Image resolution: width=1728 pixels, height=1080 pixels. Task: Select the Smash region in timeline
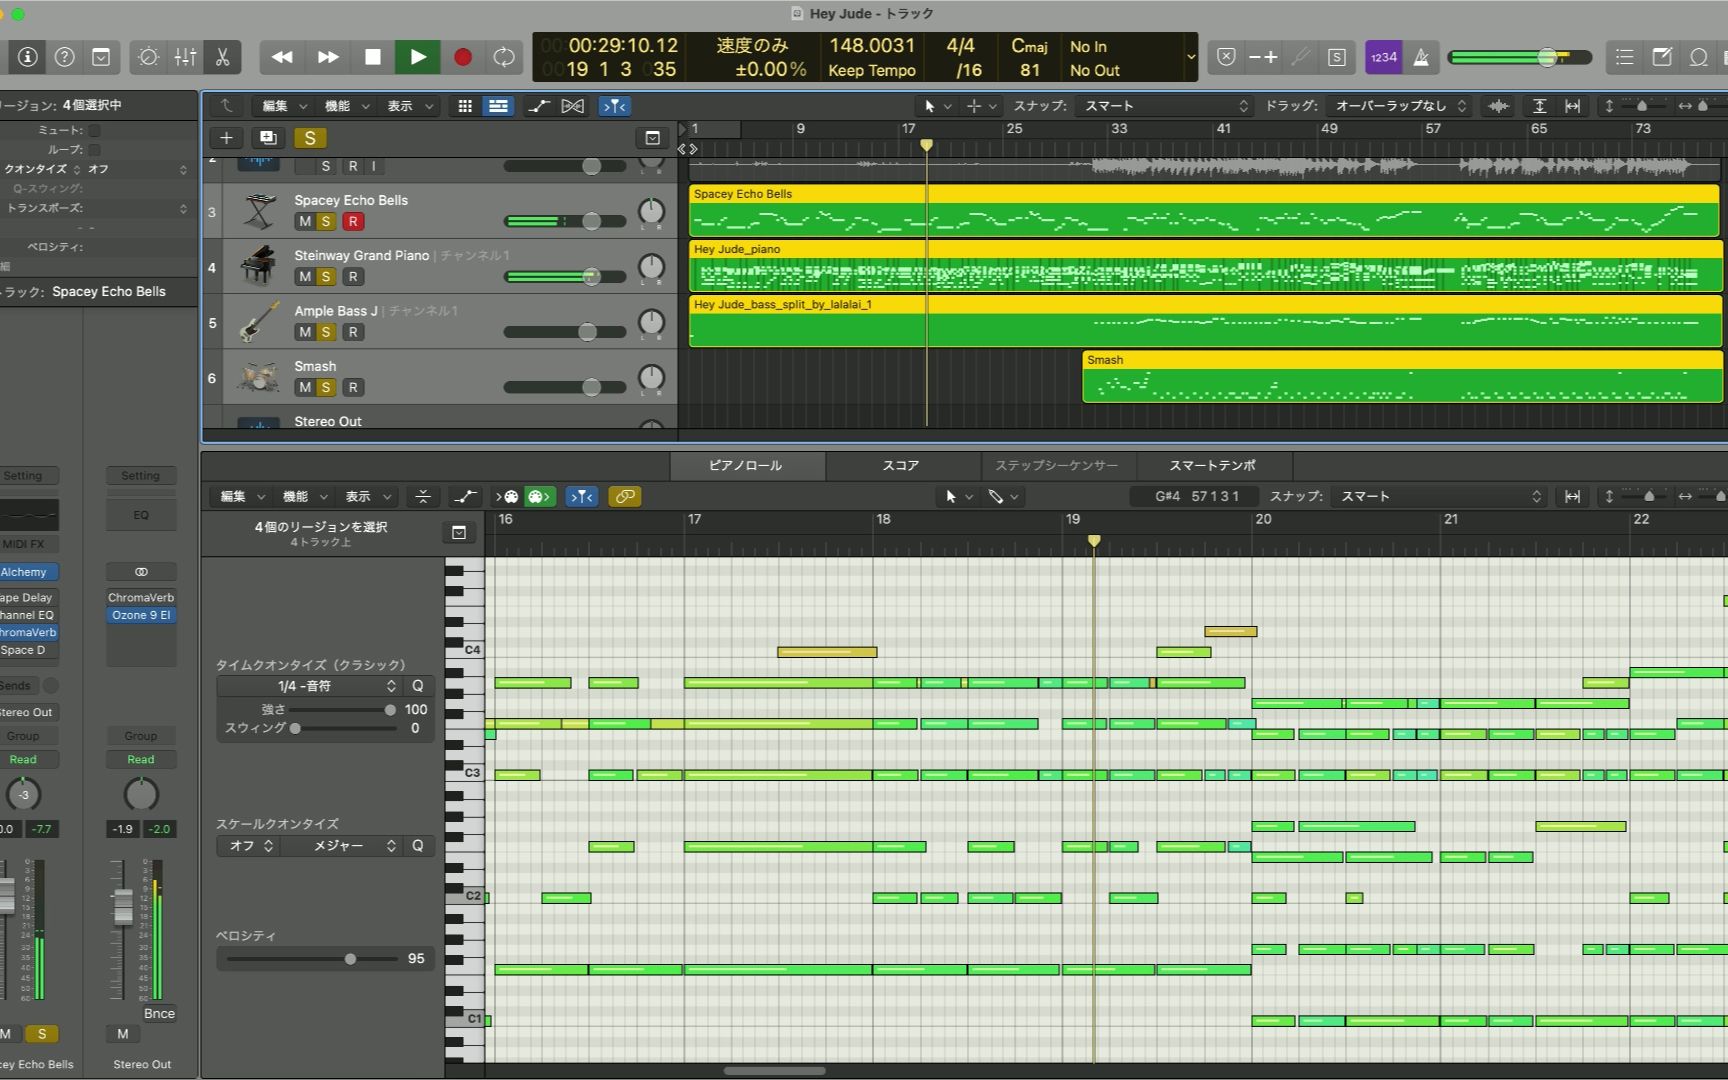(x=1402, y=376)
